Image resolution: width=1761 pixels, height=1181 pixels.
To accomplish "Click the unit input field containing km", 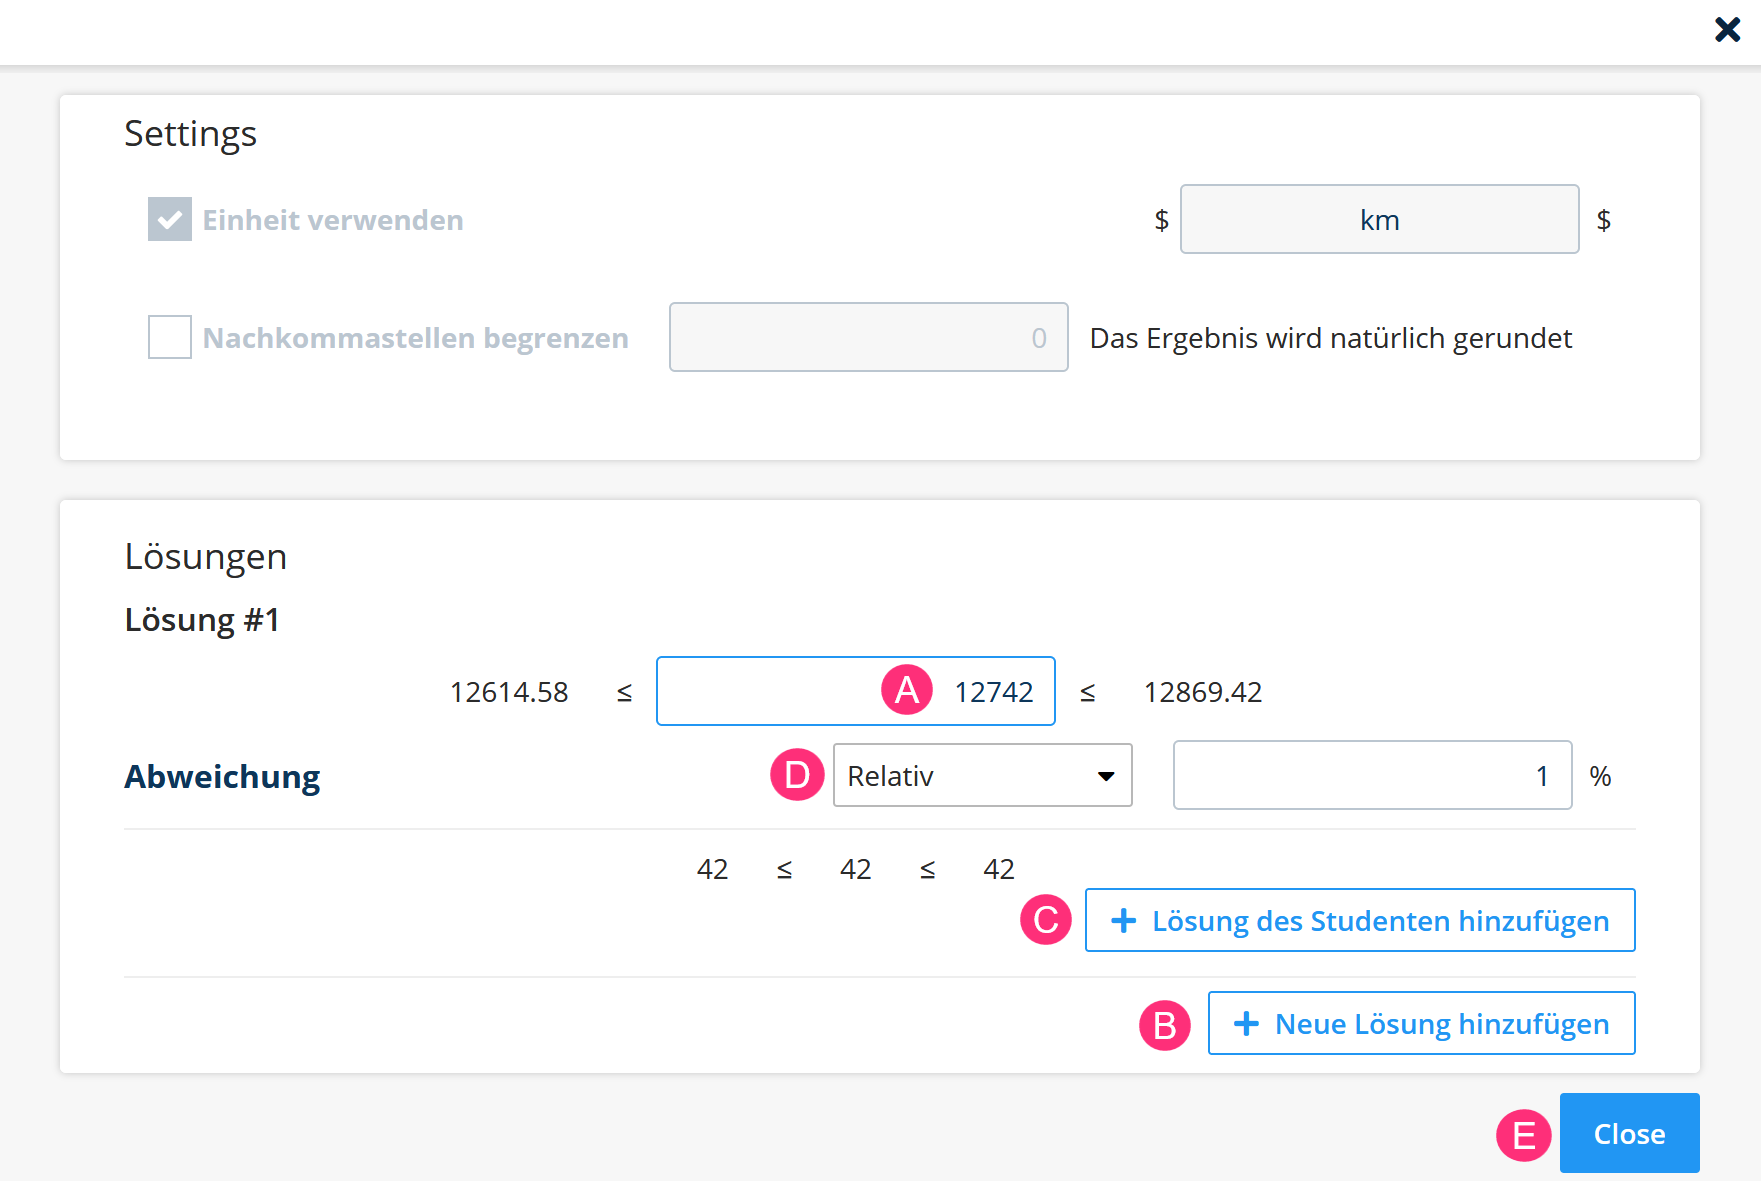I will 1379,219.
